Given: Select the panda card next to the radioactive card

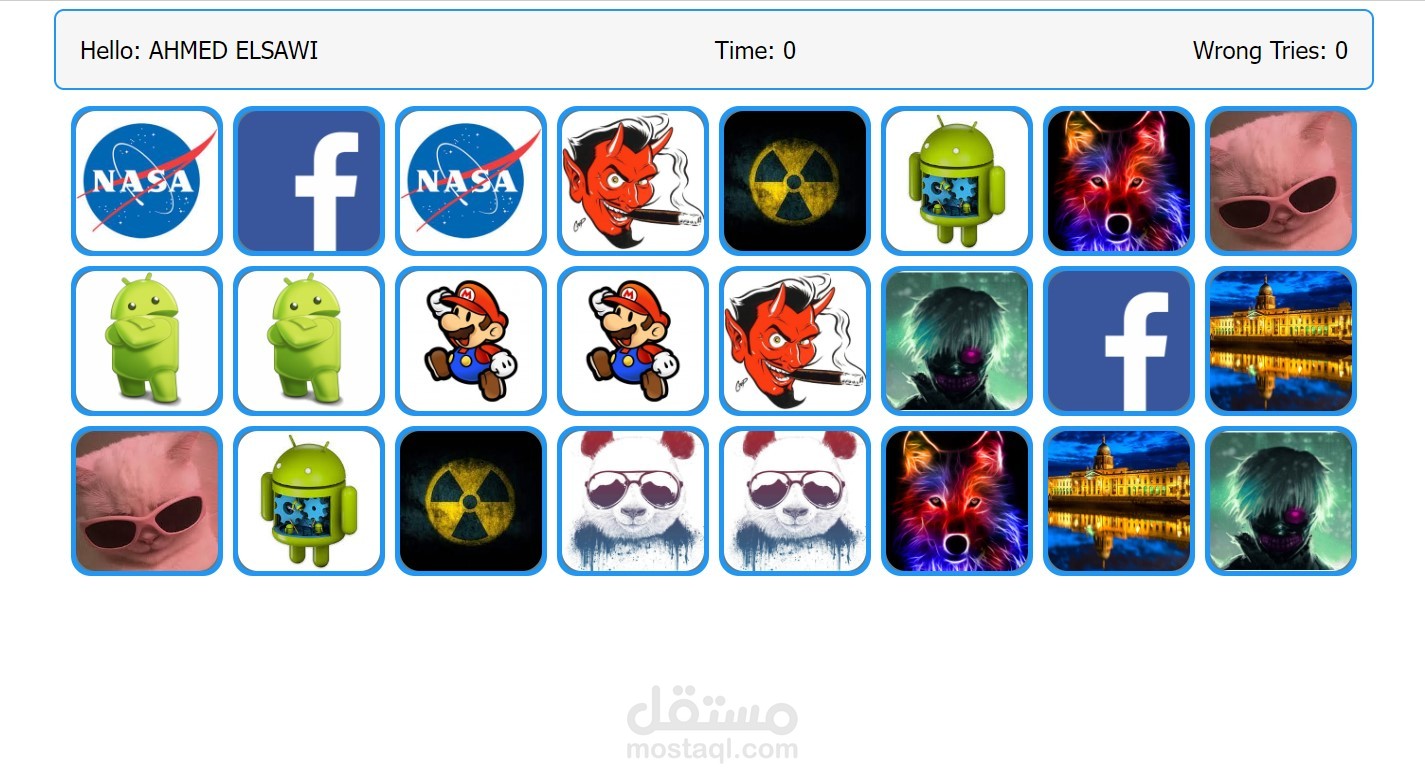Looking at the screenshot, I should (633, 501).
